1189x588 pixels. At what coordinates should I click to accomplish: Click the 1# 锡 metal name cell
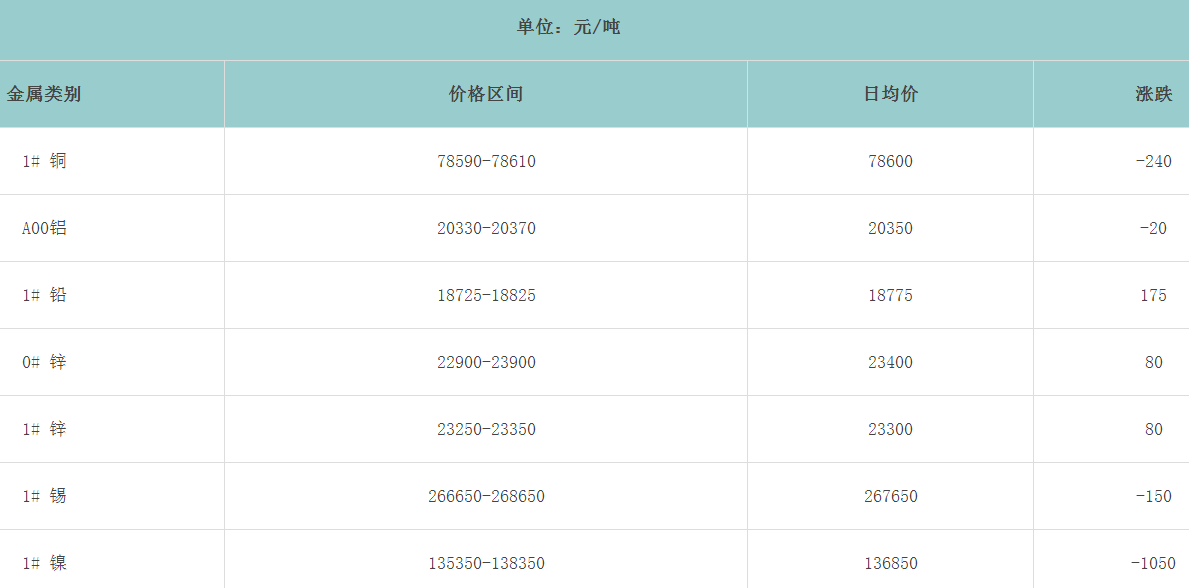point(45,496)
